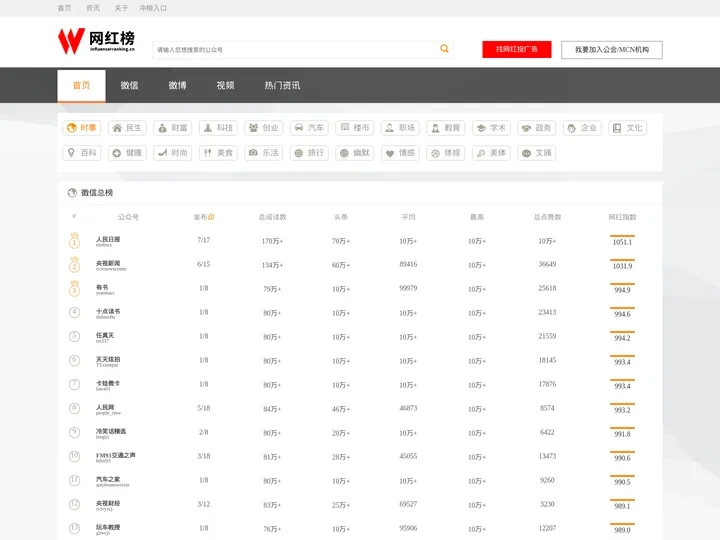This screenshot has height=540, width=720.
Task: Click the rank 1 crown badge
Action: pos(74,240)
